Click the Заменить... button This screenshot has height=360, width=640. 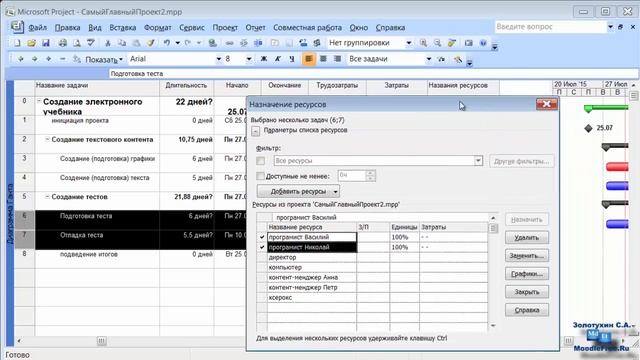(527, 256)
